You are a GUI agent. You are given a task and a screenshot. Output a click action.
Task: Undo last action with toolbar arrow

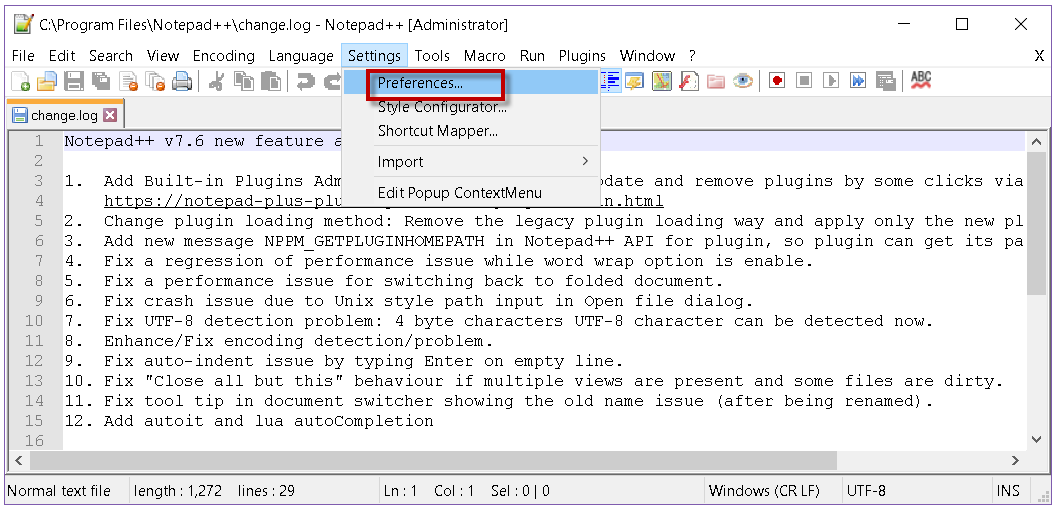pyautogui.click(x=305, y=82)
